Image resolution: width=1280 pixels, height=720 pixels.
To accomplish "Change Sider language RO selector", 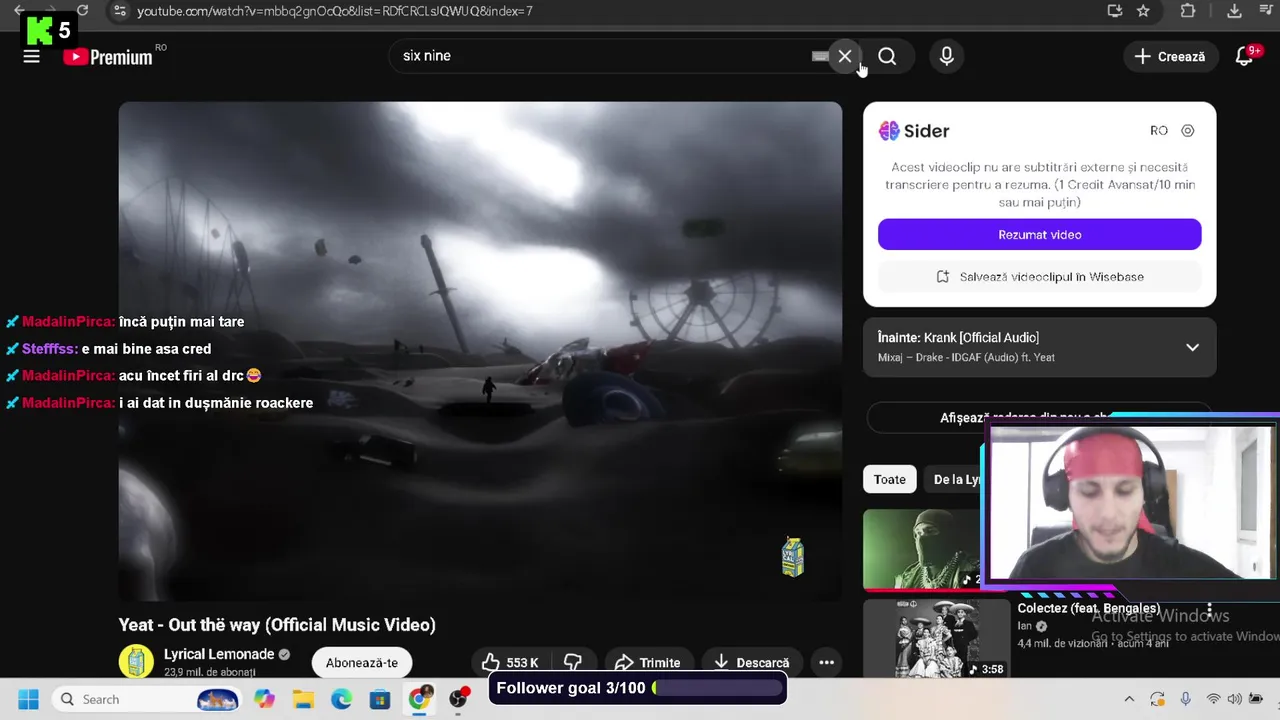I will click(1159, 131).
